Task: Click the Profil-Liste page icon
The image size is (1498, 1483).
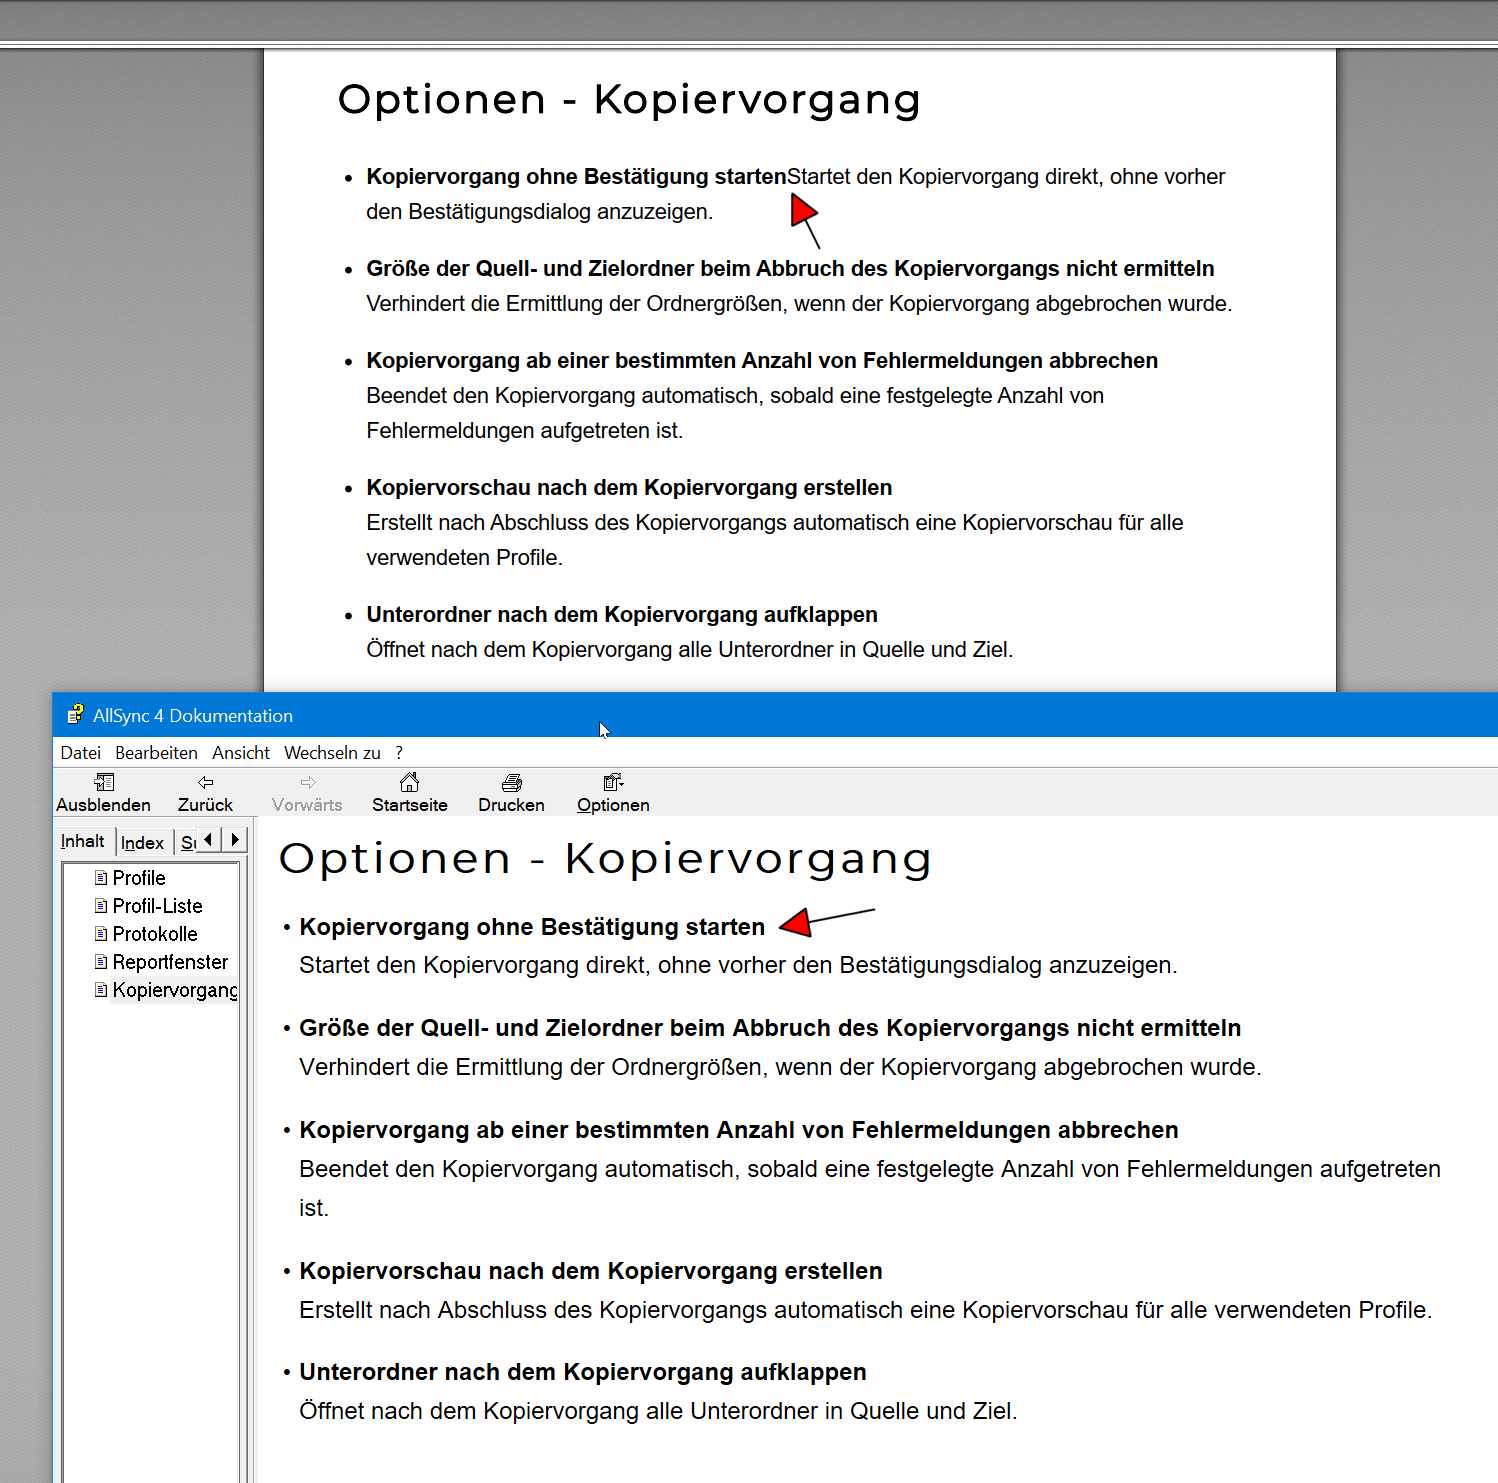Action: coord(101,905)
